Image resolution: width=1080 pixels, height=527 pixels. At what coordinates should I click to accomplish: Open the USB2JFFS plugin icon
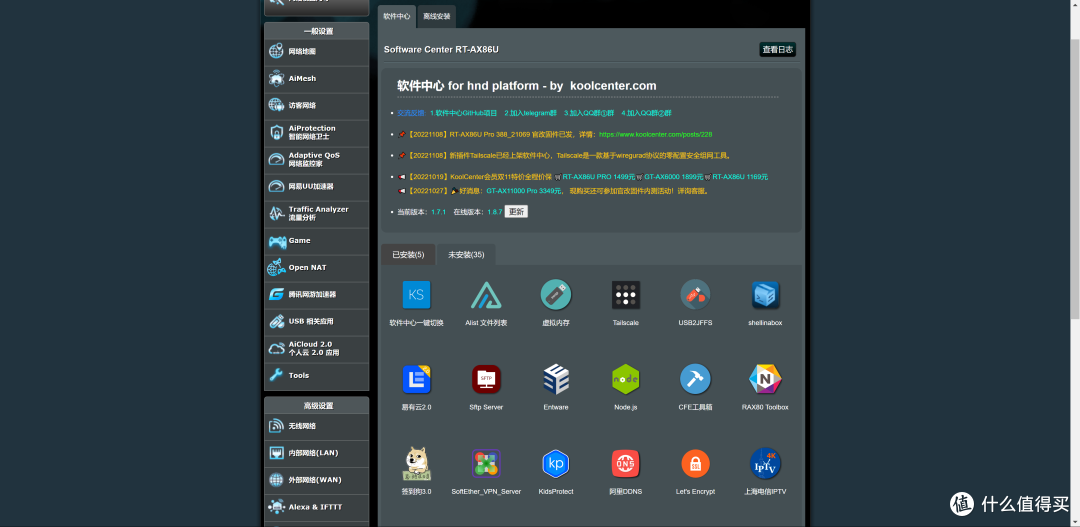(x=695, y=295)
